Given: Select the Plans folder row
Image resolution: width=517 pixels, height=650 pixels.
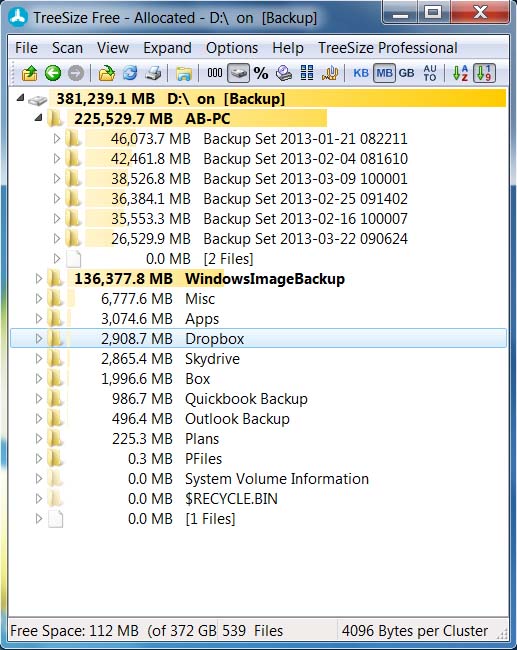Looking at the screenshot, I should coord(258,439).
